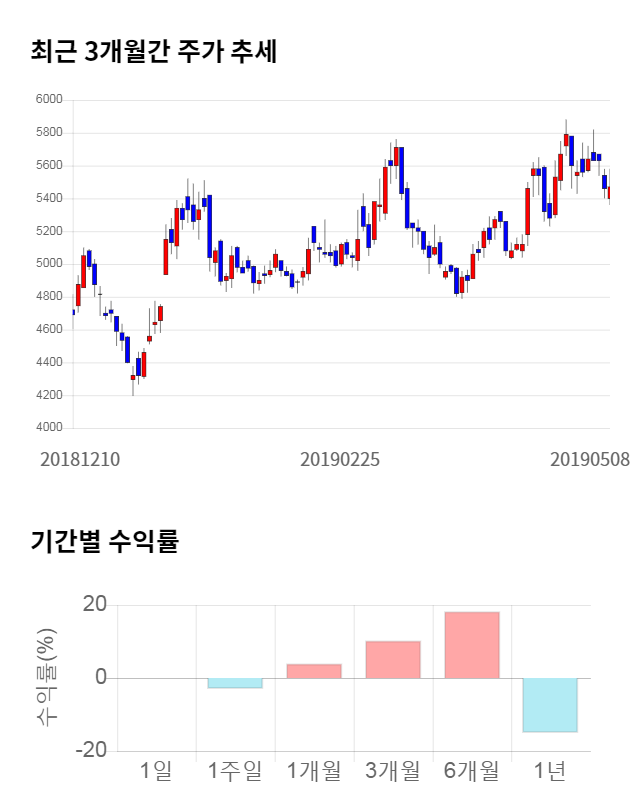Click the 1년 negative return bar
This screenshot has width=640, height=810.
(x=551, y=705)
